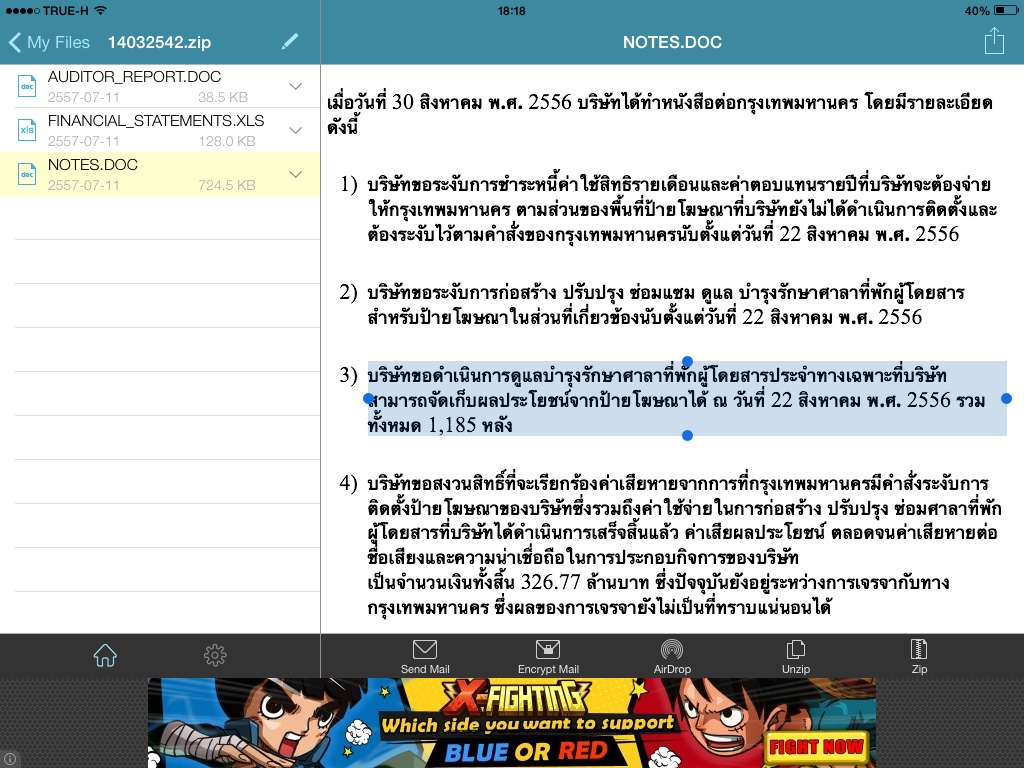Expand options for AUDITOR_REPORT.DOC

(x=296, y=86)
